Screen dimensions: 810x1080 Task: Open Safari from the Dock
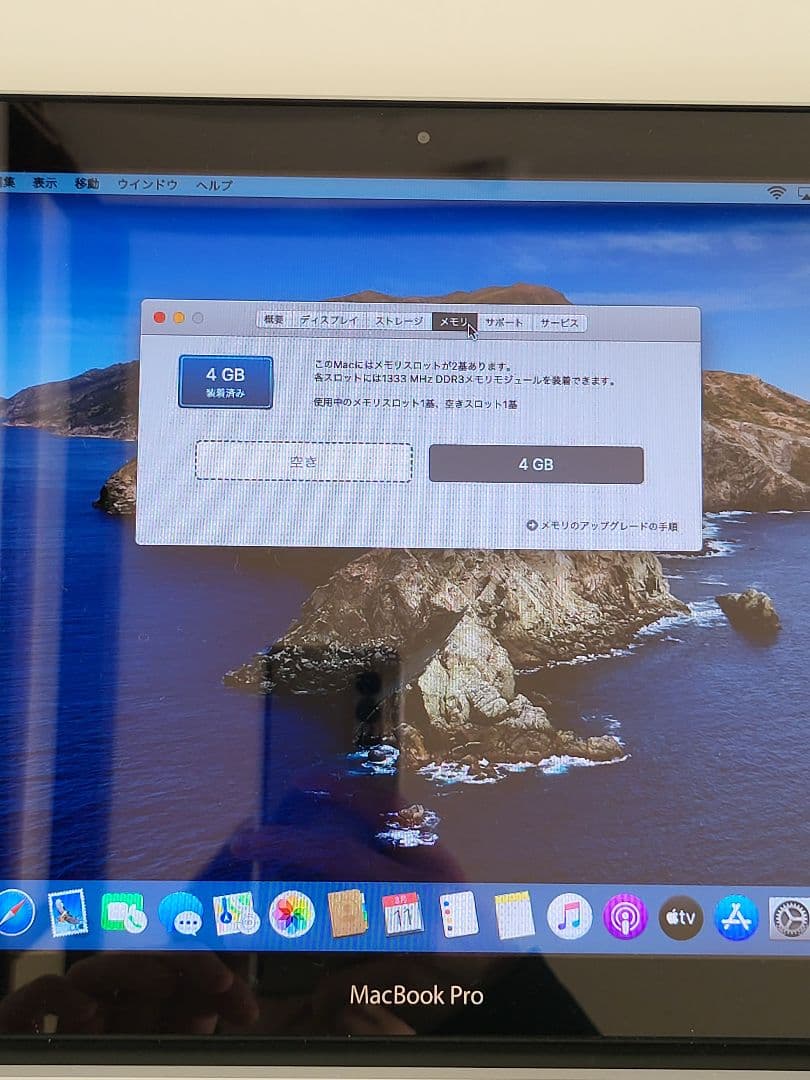14,918
